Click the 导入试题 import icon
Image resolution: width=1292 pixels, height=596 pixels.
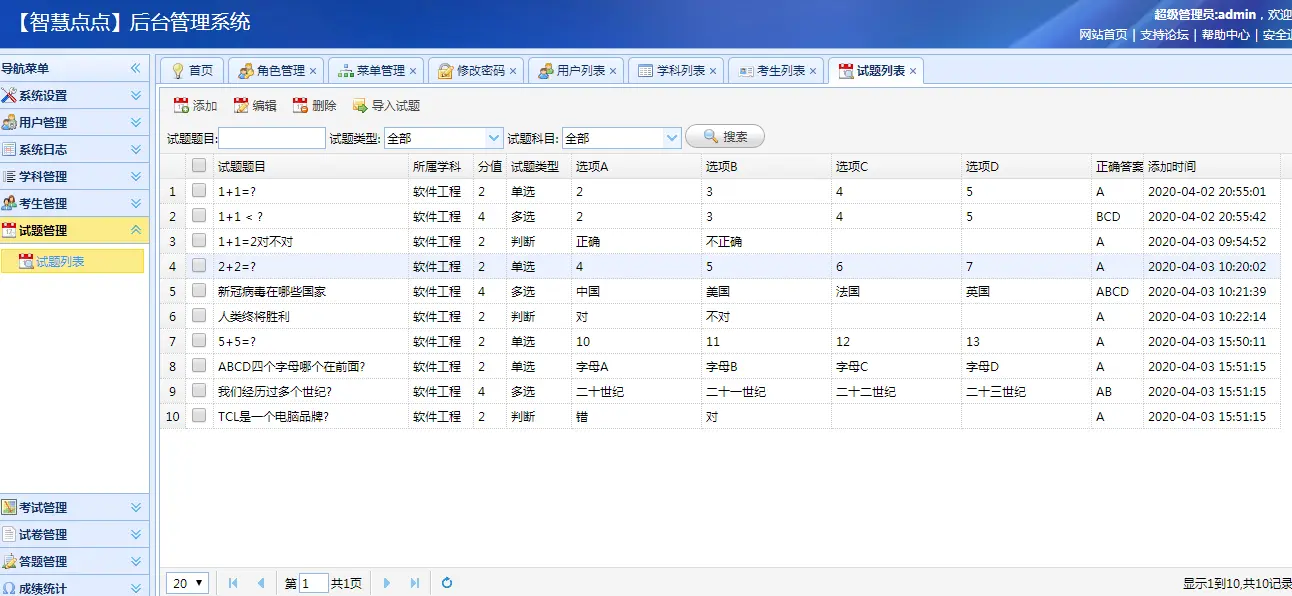point(360,105)
